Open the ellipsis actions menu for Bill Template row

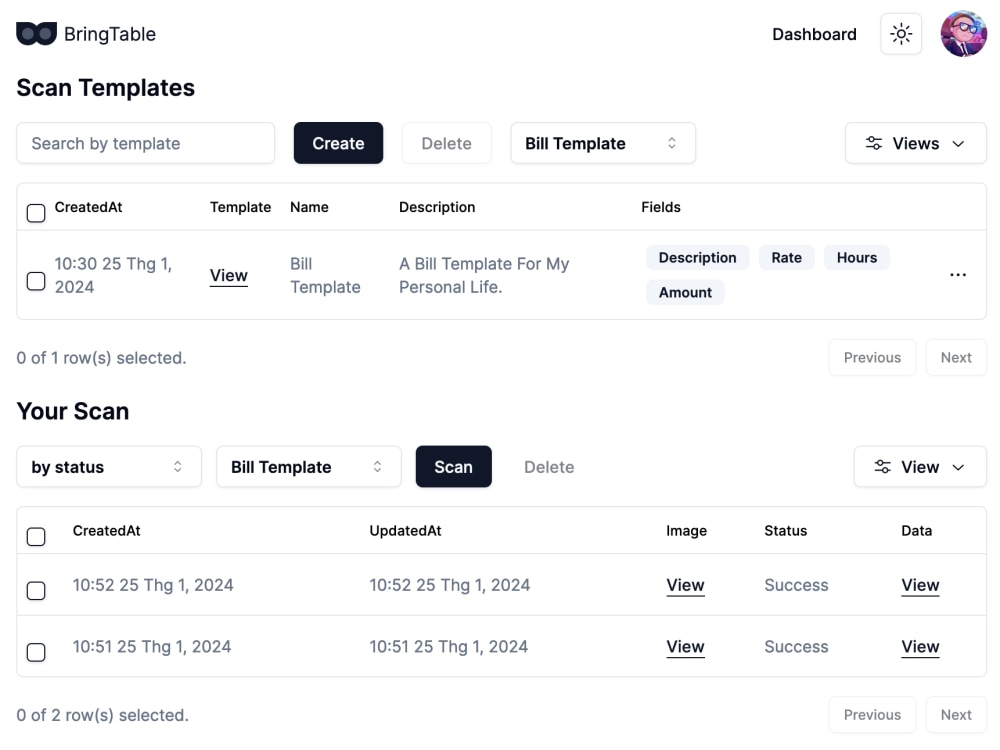958,275
